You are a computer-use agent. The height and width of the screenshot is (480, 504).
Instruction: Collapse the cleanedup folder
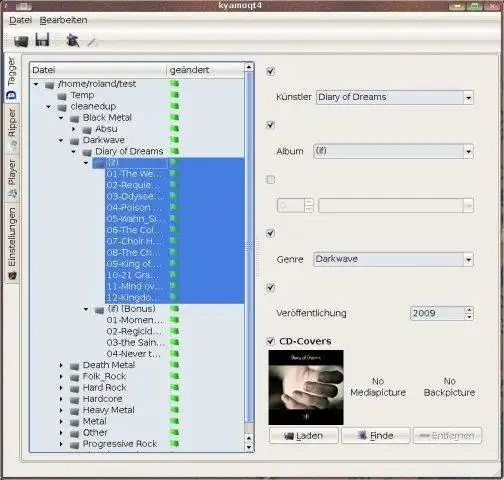49,107
